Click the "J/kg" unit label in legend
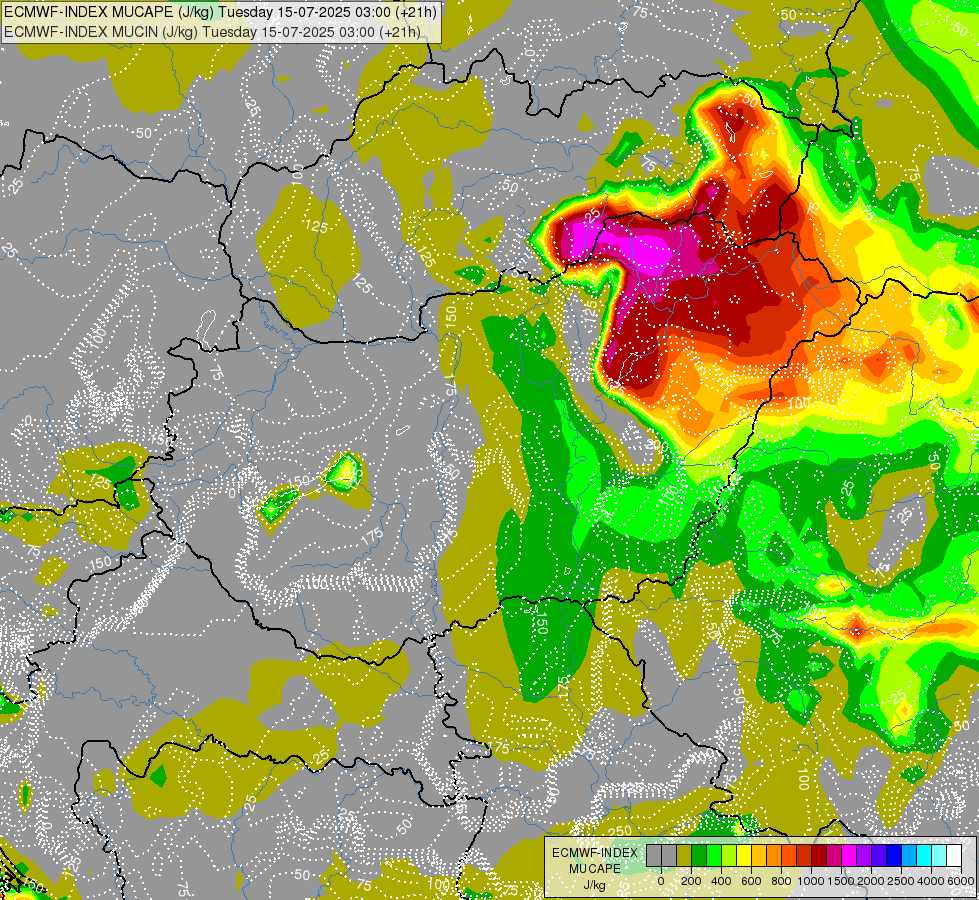The image size is (979, 900). pos(594,885)
